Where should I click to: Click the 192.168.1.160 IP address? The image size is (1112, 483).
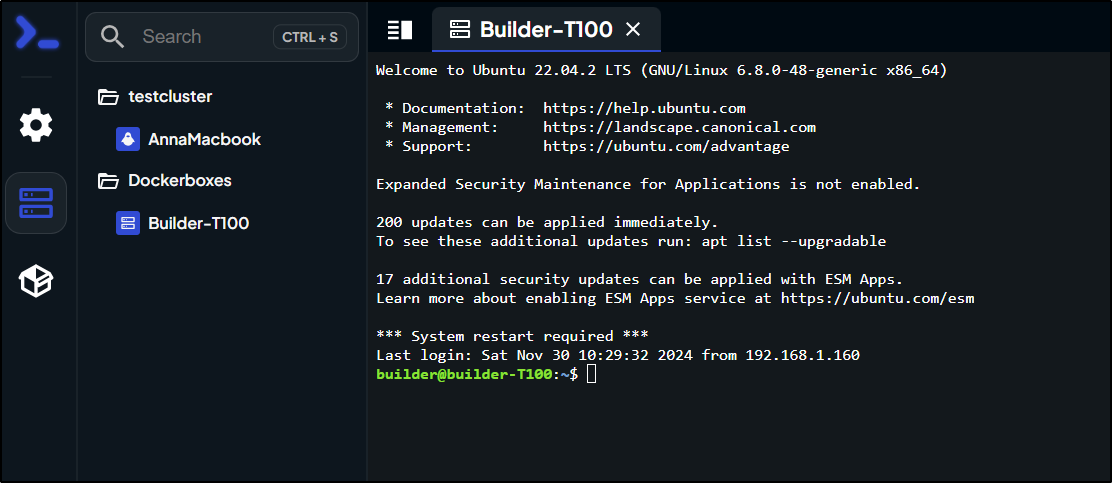point(802,355)
